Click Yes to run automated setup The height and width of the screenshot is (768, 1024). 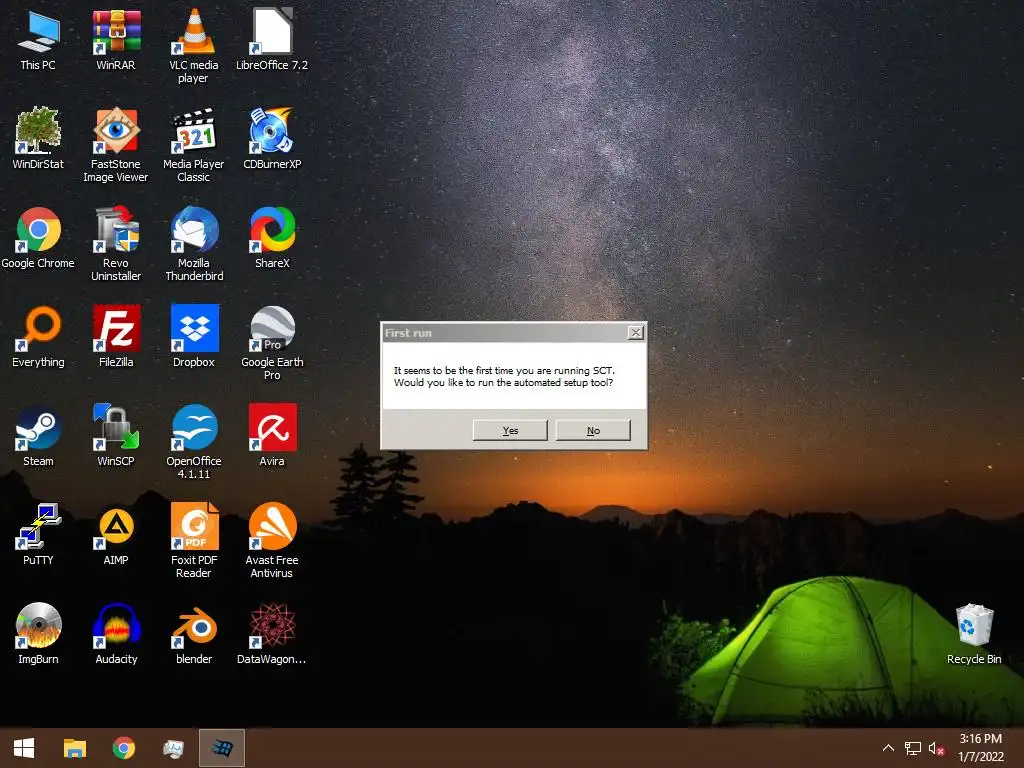coord(510,430)
